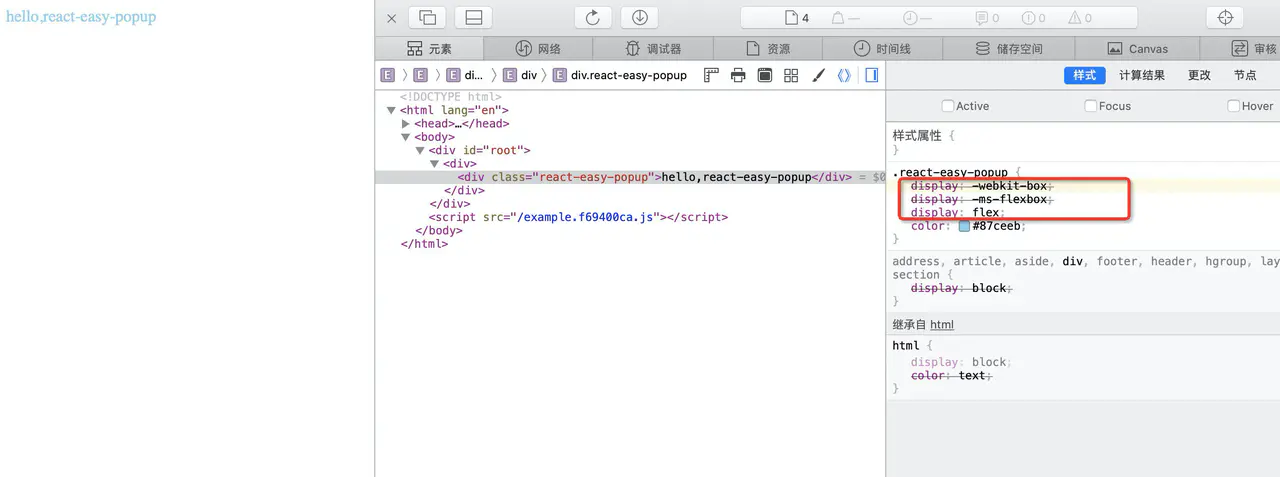Image resolution: width=1280 pixels, height=477 pixels.
Task: Open the 节点 (Node) sidebar tab
Action: (1245, 75)
